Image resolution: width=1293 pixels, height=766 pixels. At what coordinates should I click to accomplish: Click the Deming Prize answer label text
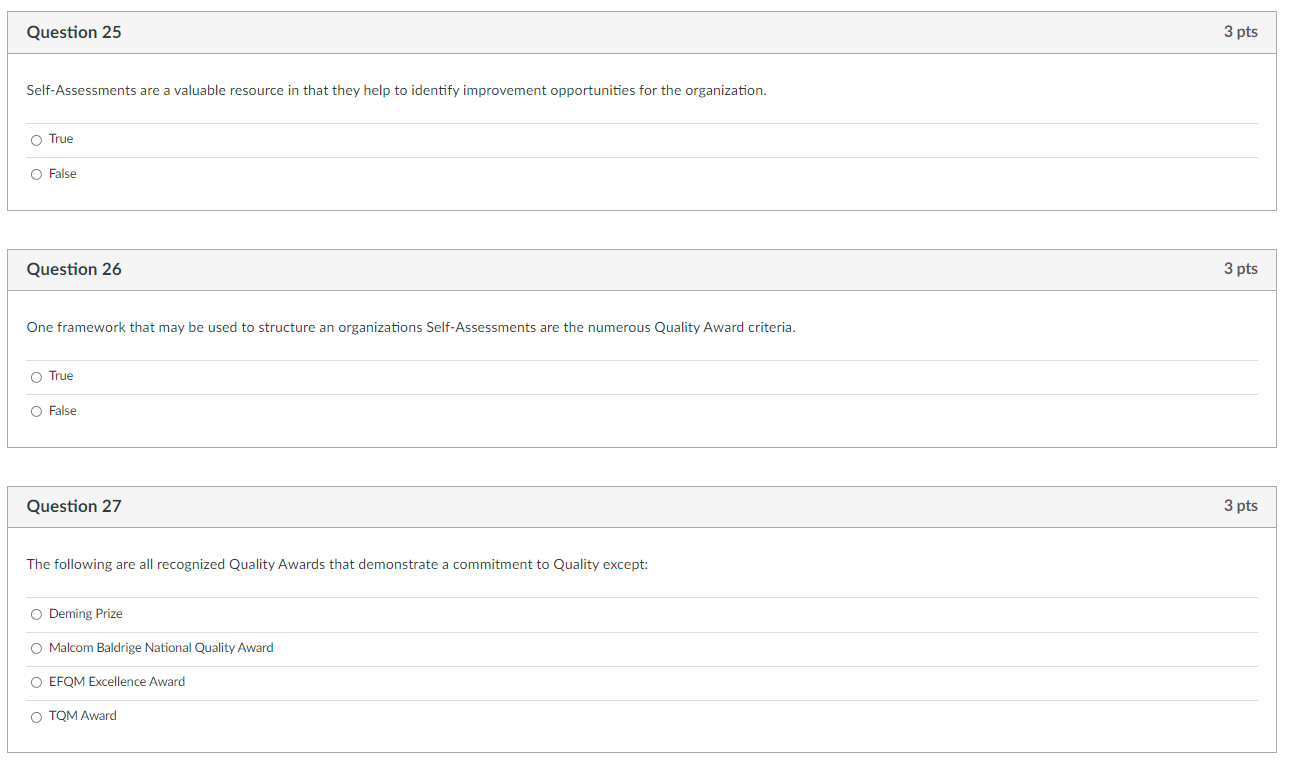(x=85, y=613)
